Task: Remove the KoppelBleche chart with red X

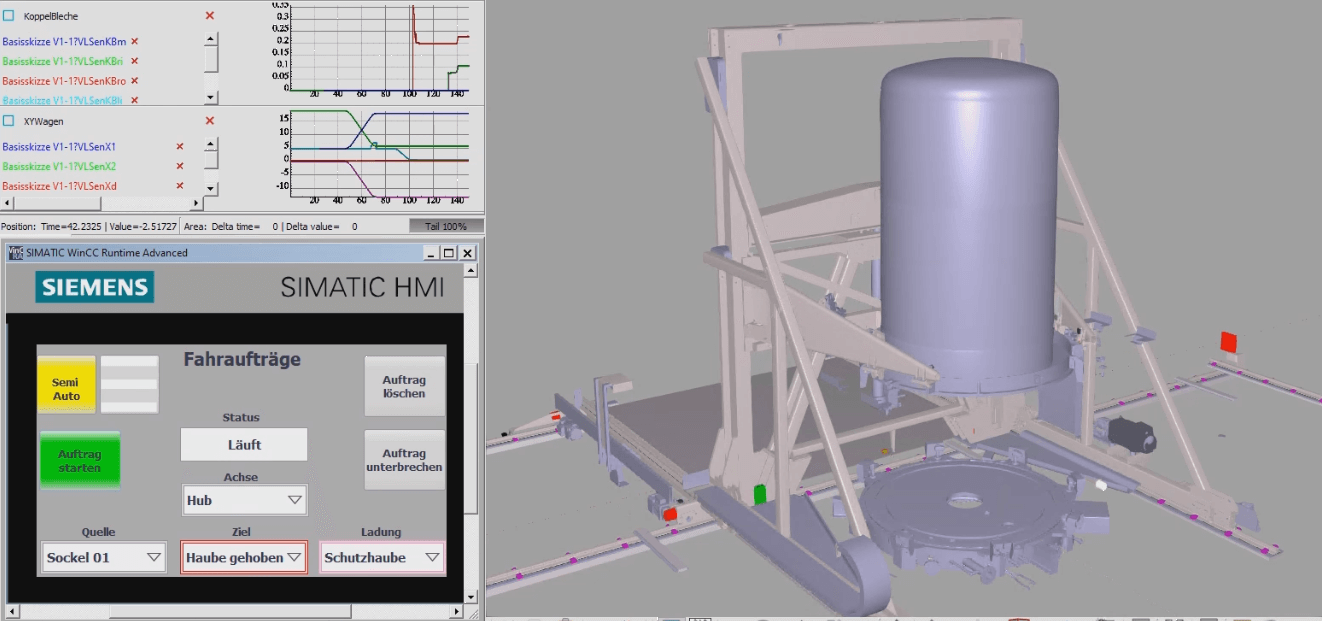Action: pyautogui.click(x=209, y=16)
